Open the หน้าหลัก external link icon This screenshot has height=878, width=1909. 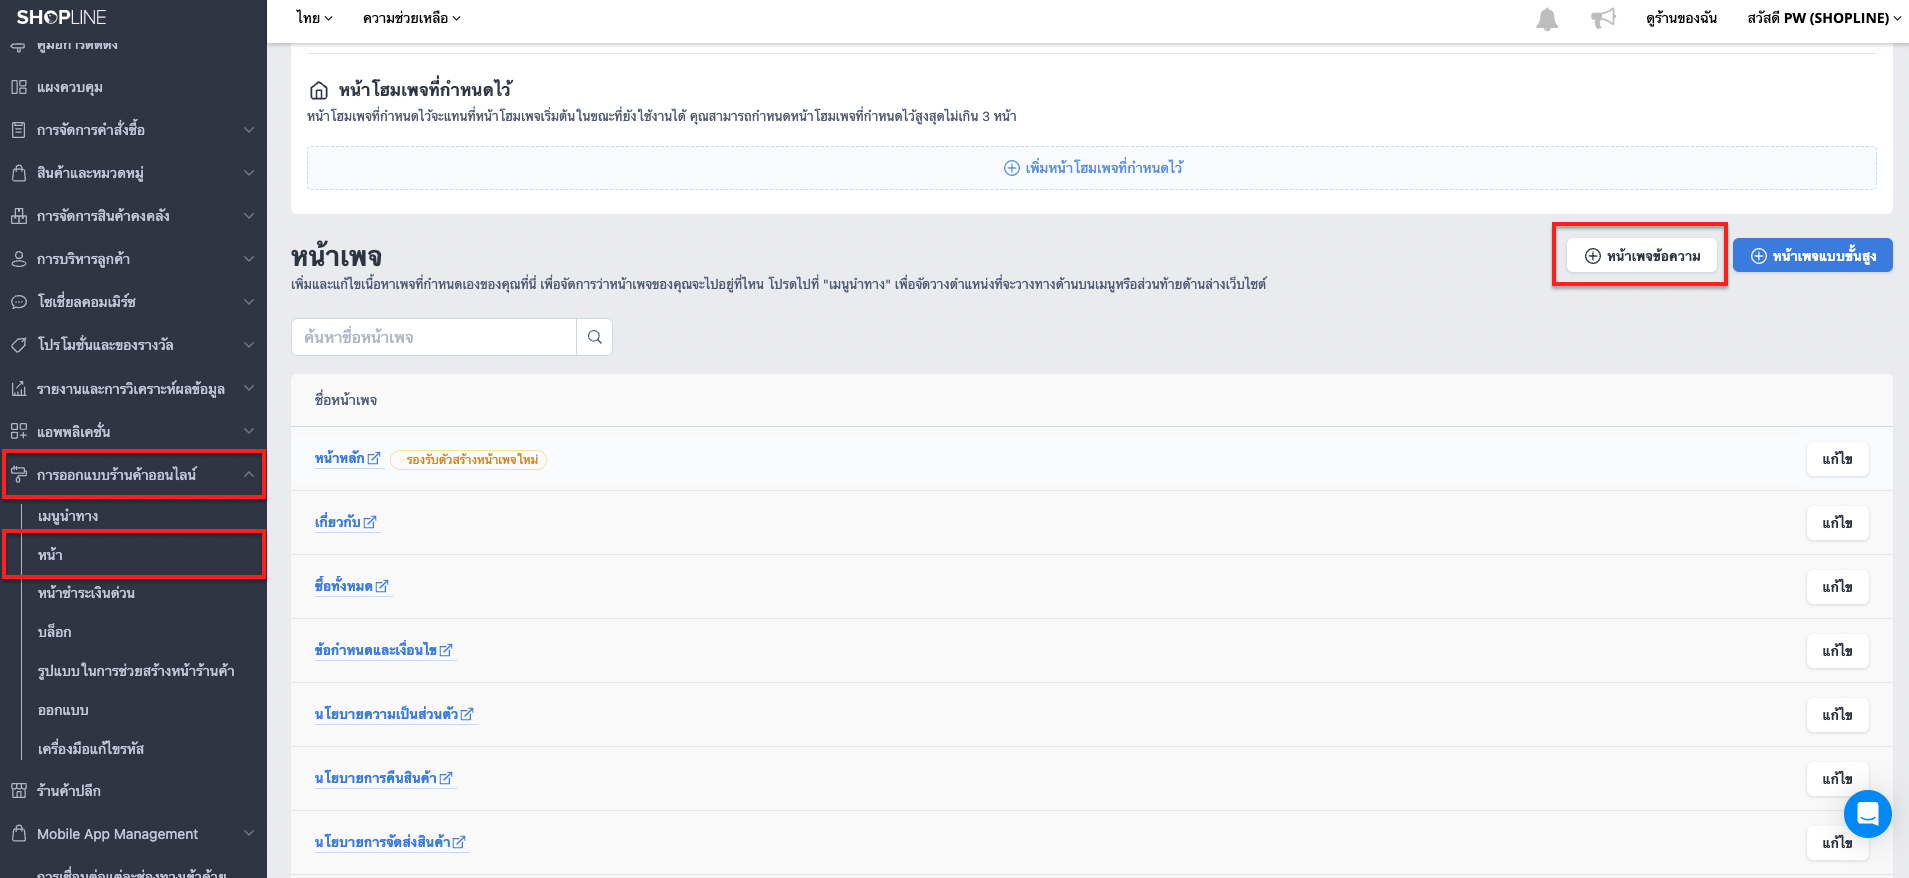tap(374, 459)
